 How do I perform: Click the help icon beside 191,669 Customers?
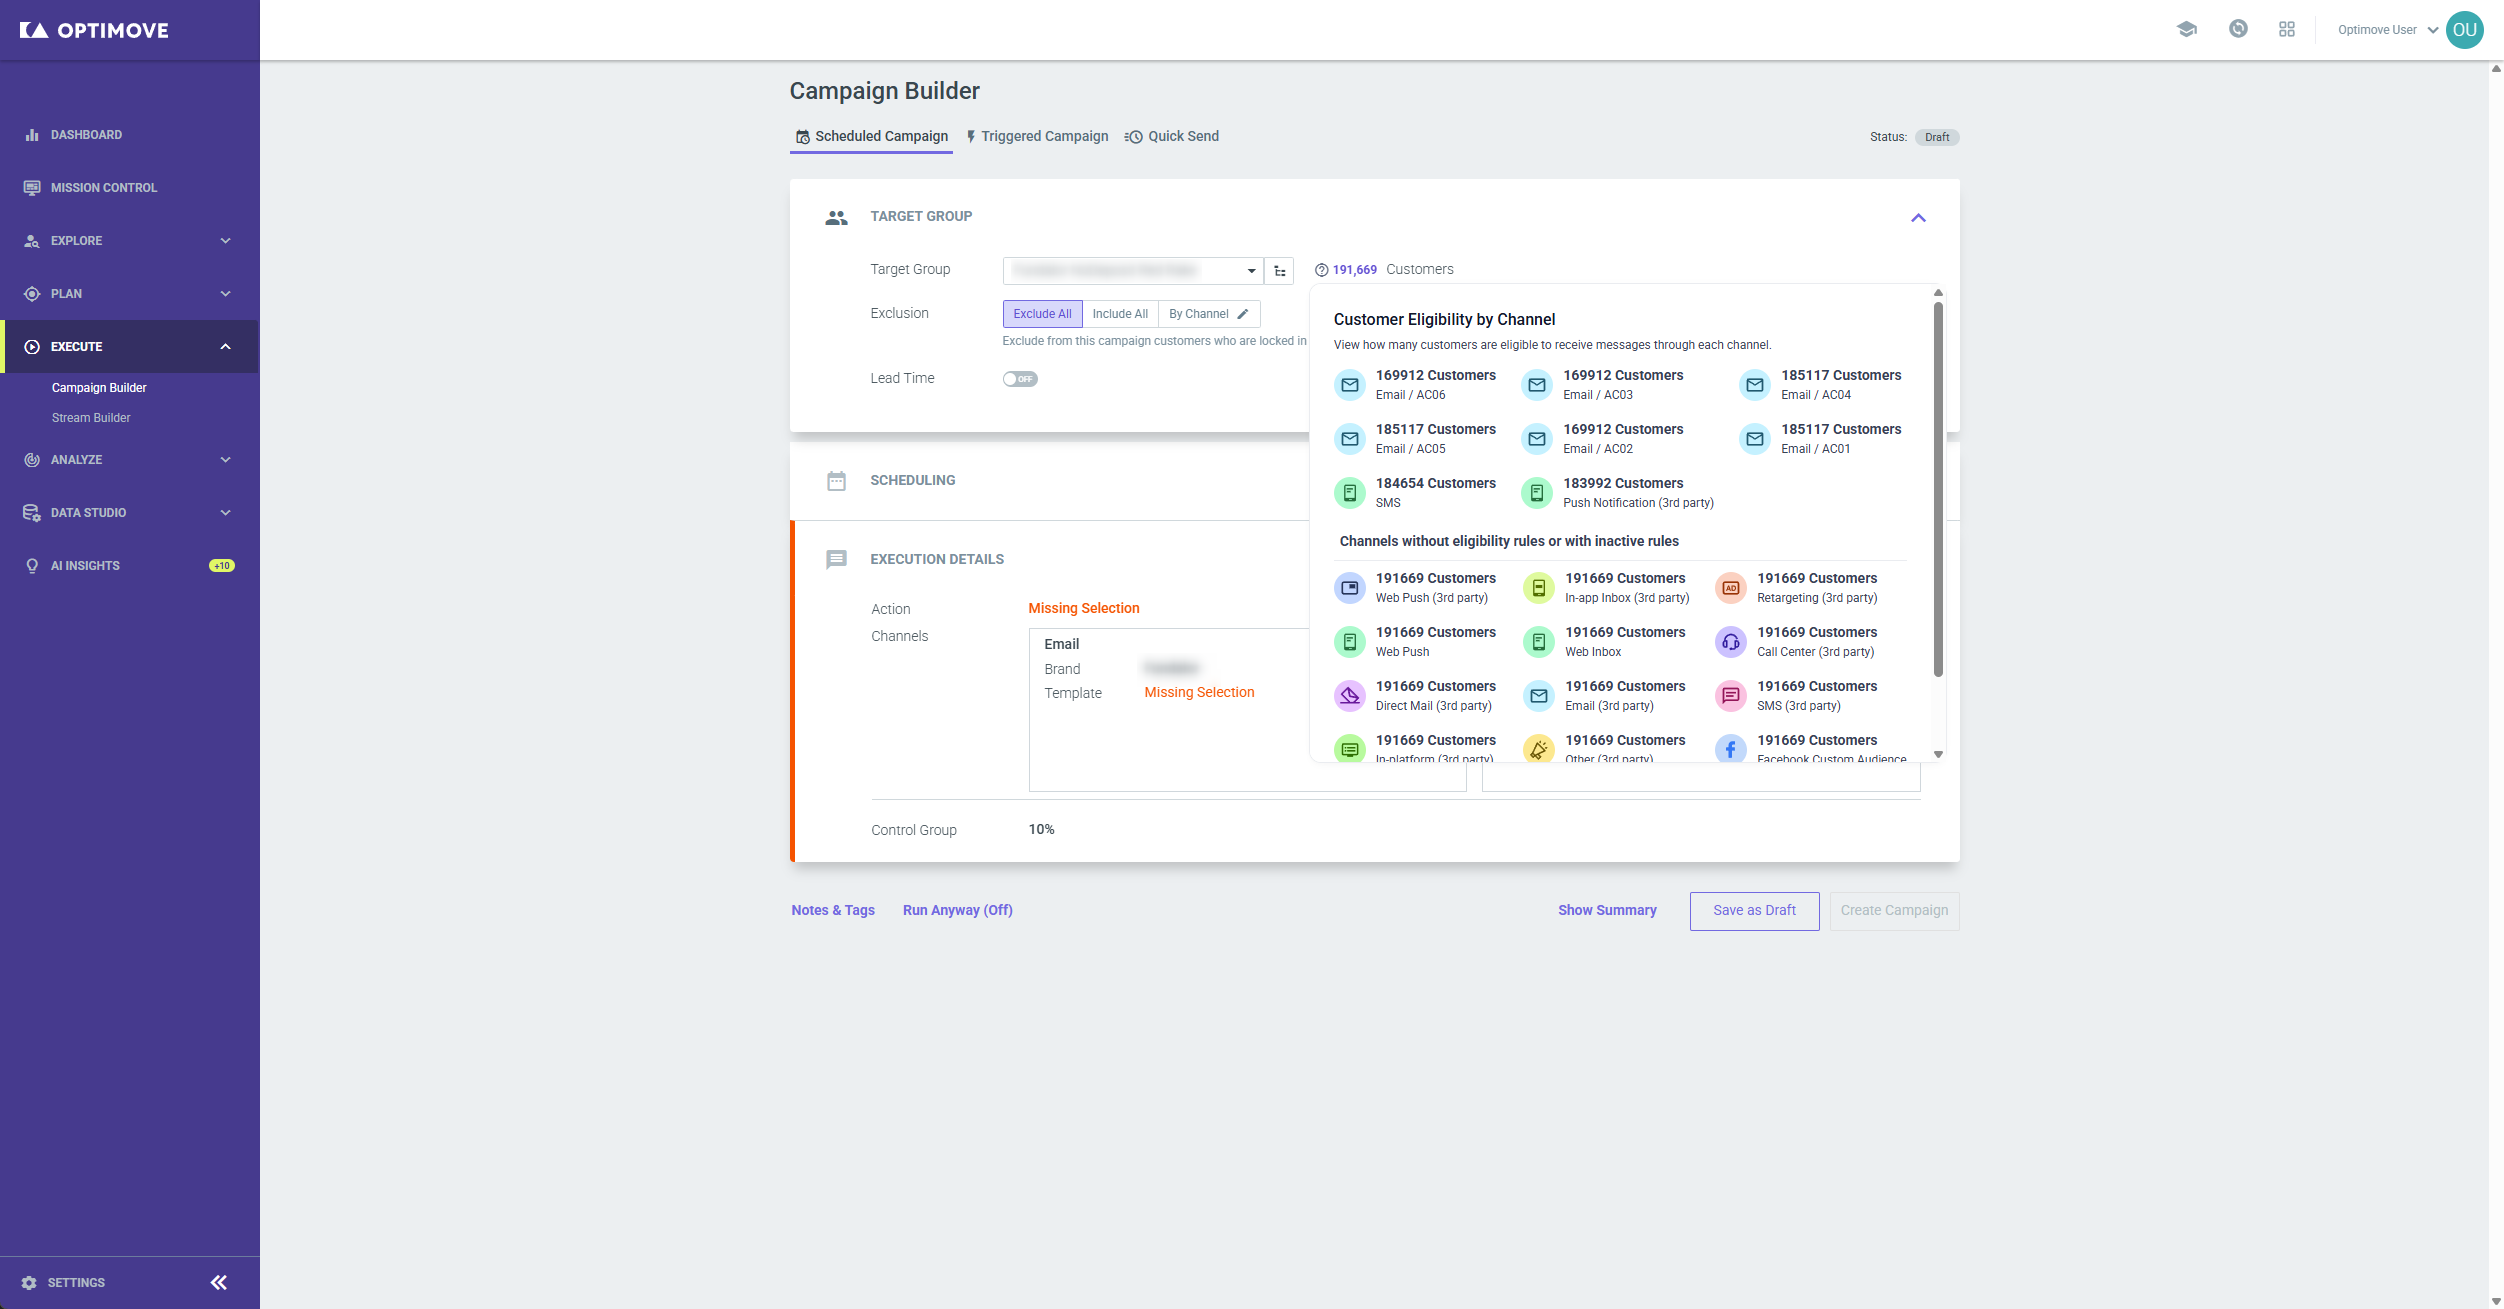click(x=1321, y=270)
